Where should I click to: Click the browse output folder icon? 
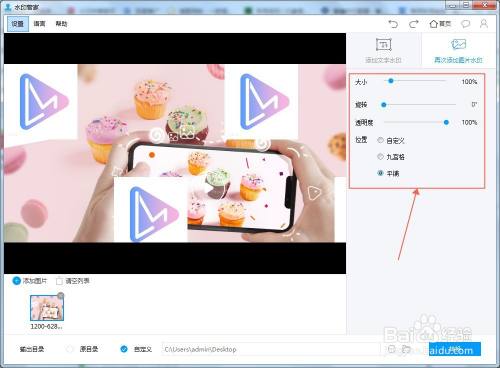click(406, 349)
